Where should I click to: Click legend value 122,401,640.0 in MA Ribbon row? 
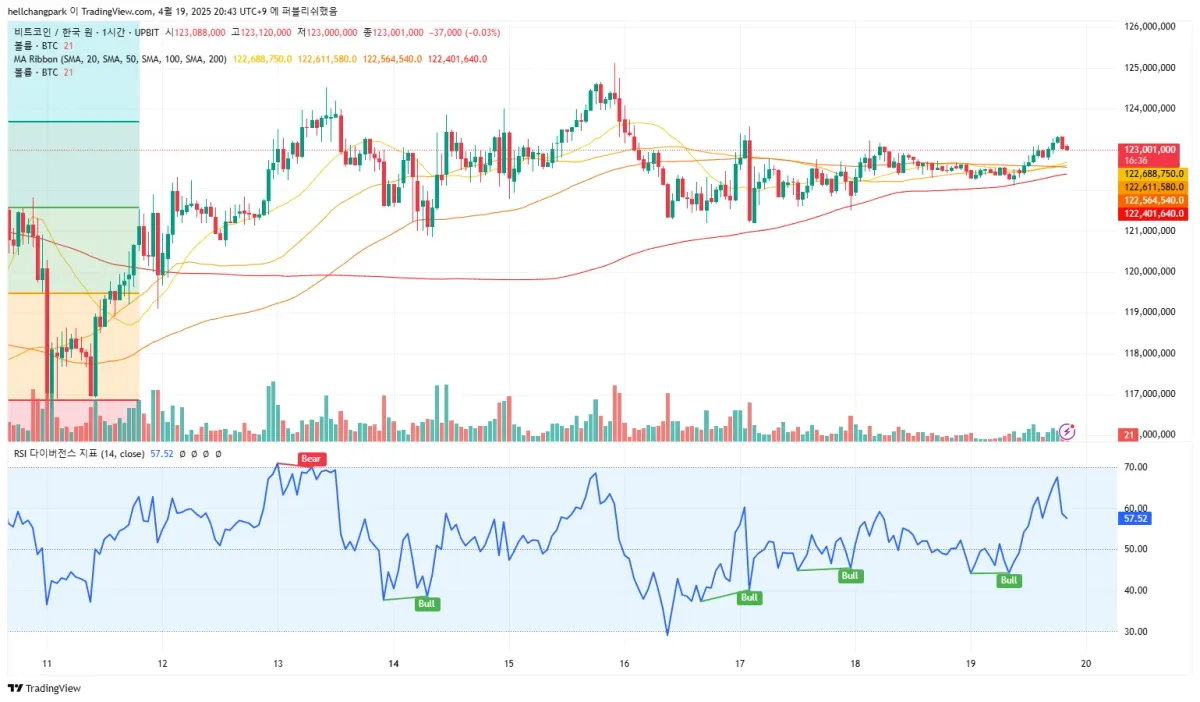(457, 59)
